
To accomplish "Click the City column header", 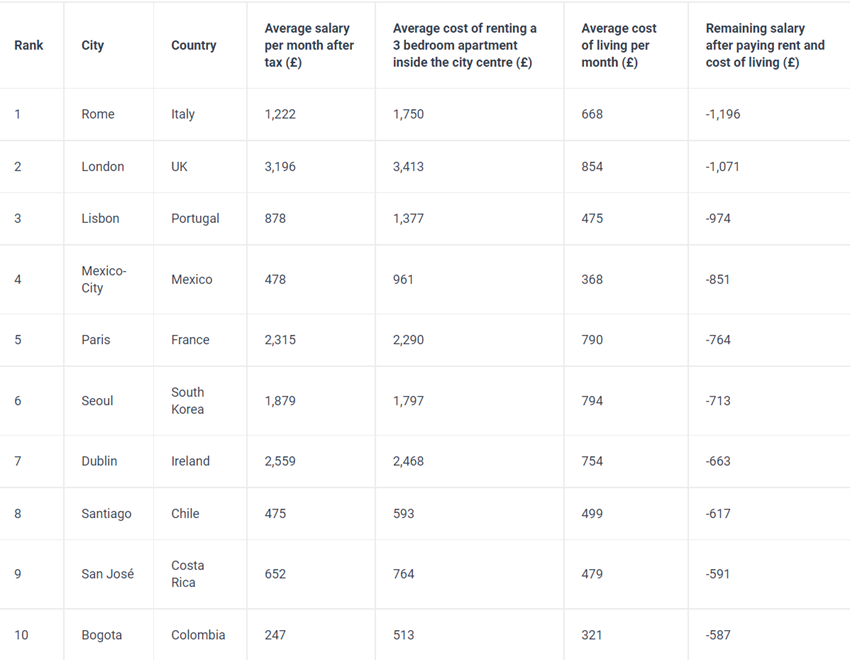I will pyautogui.click(x=93, y=46).
